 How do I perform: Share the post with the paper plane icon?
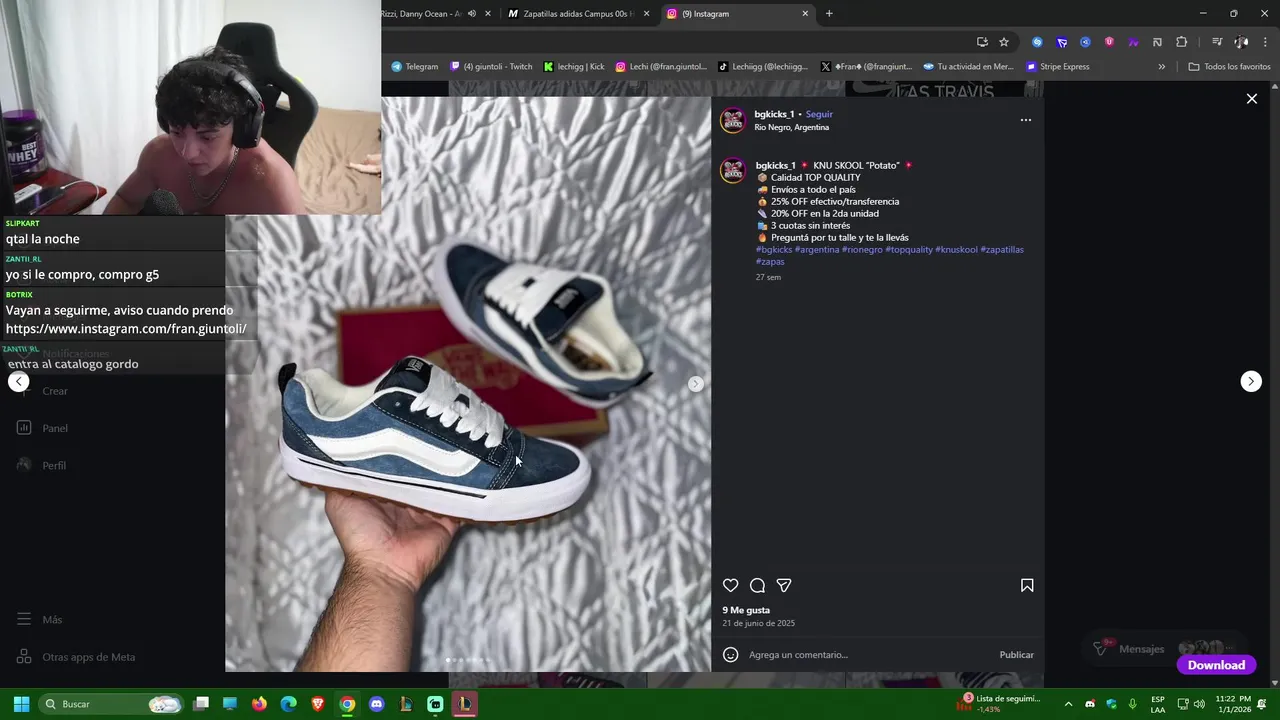pos(784,585)
